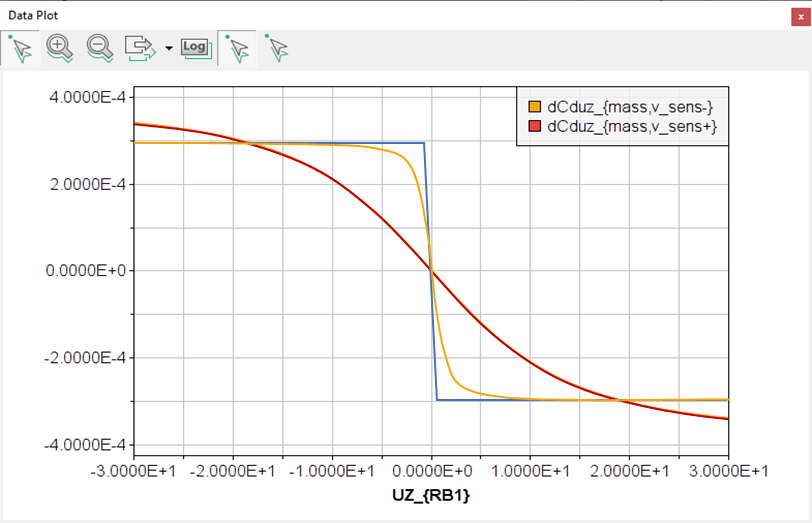Click the UZ_{RB1} x-axis title
This screenshot has height=523, width=812.
click(431, 495)
